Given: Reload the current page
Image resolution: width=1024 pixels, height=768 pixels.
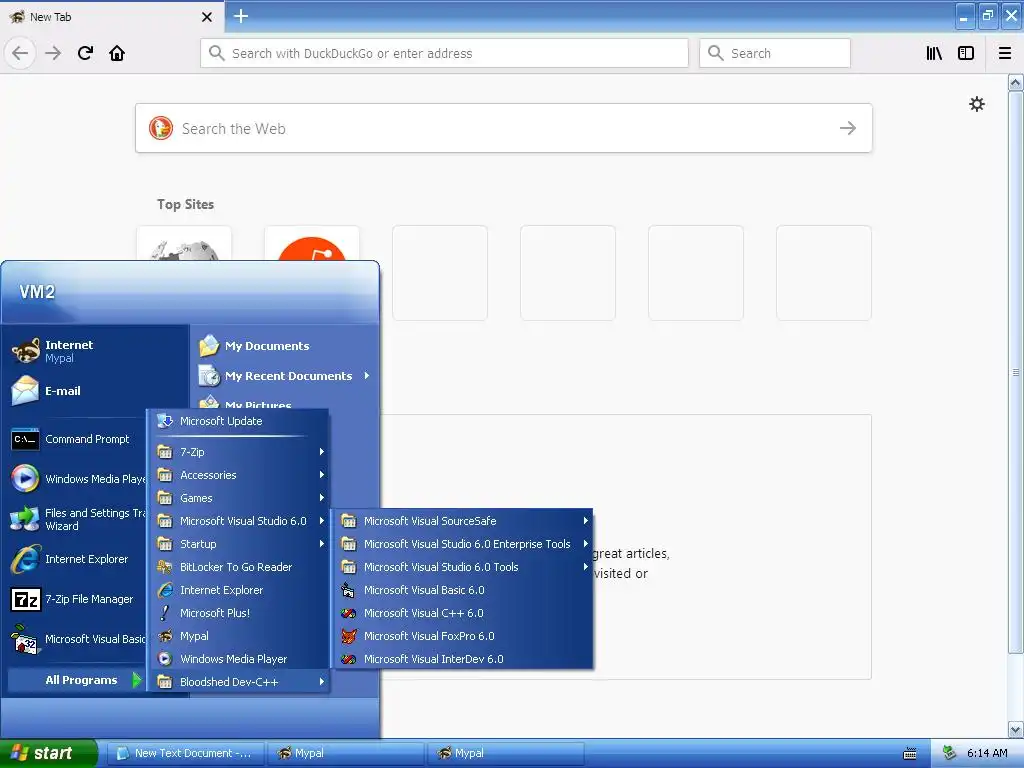Looking at the screenshot, I should pyautogui.click(x=85, y=53).
